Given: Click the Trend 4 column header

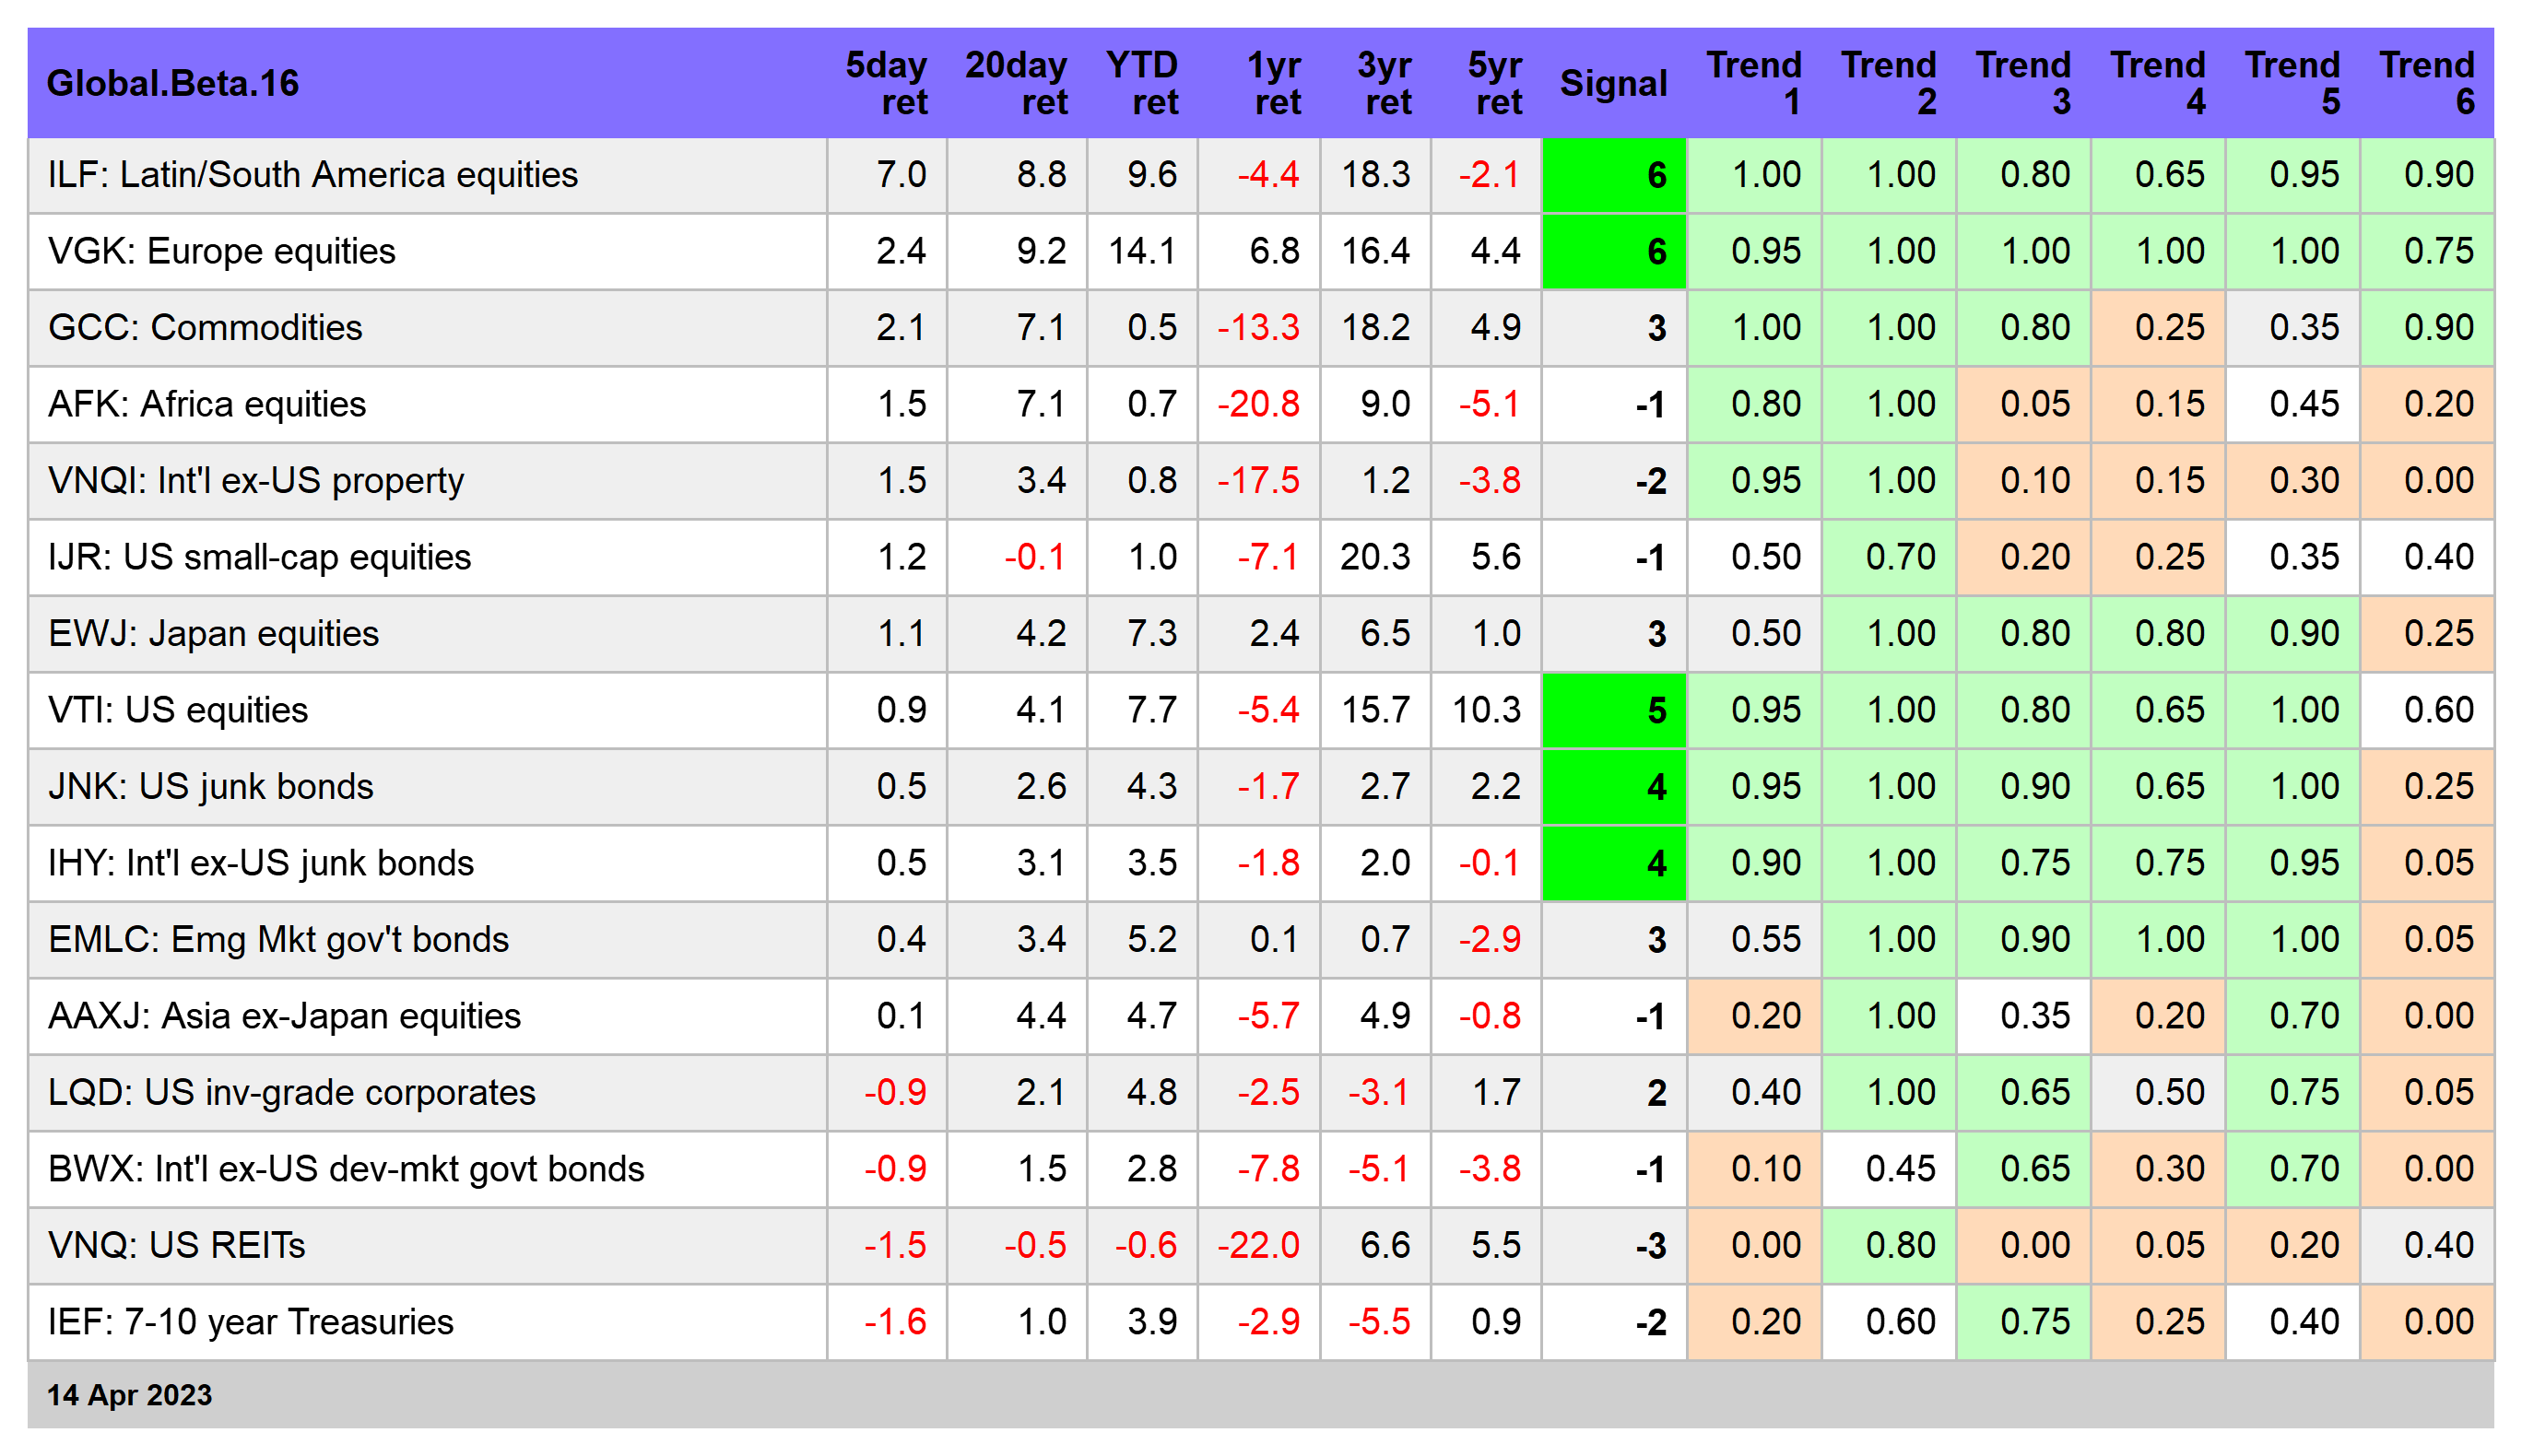Looking at the screenshot, I should 2158,83.
